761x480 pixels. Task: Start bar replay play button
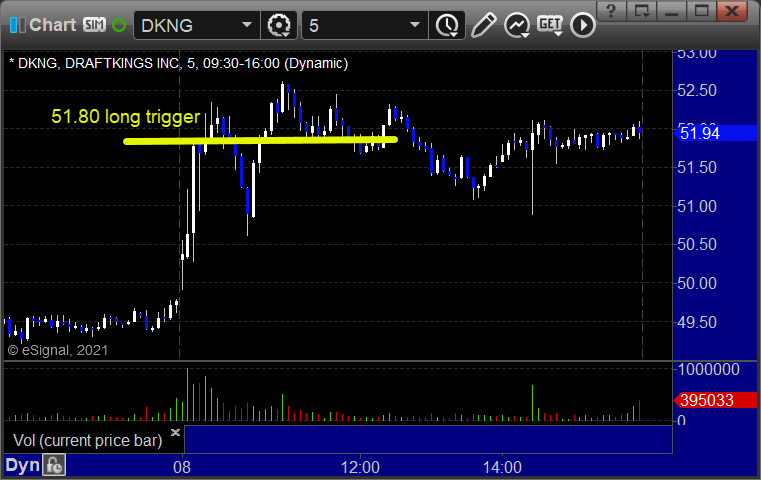[582, 25]
